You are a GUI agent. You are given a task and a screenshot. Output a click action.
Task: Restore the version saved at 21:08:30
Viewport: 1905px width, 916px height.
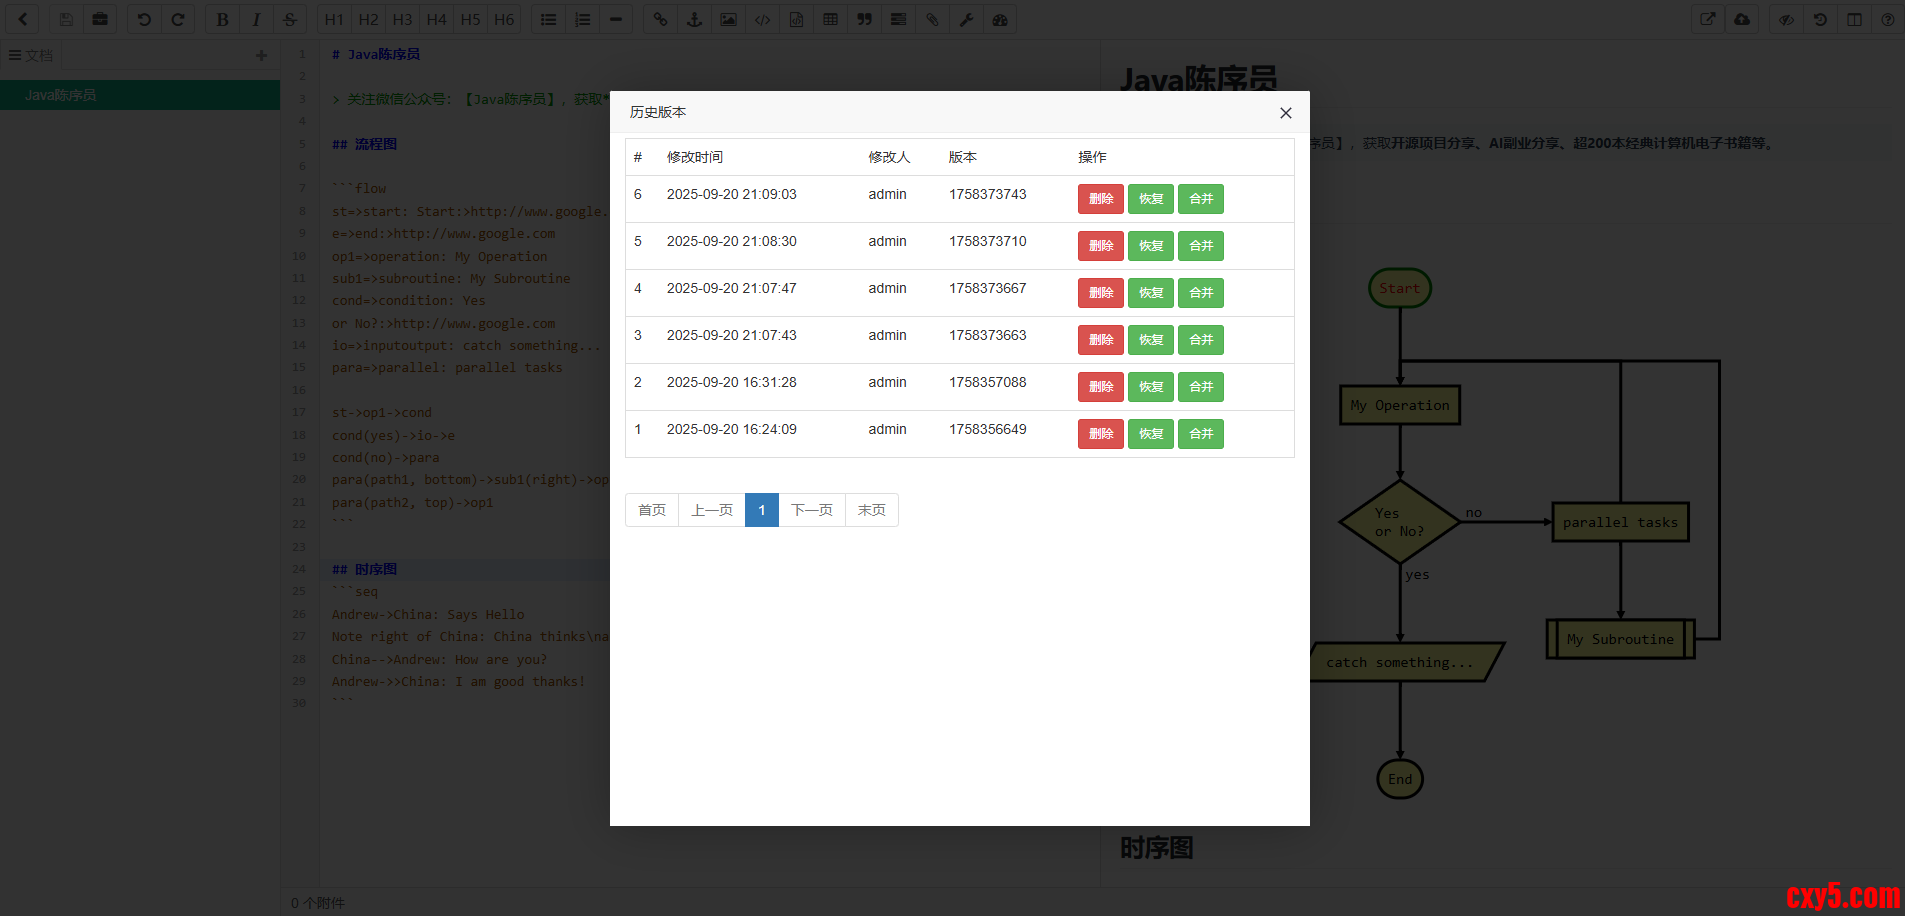[1150, 246]
